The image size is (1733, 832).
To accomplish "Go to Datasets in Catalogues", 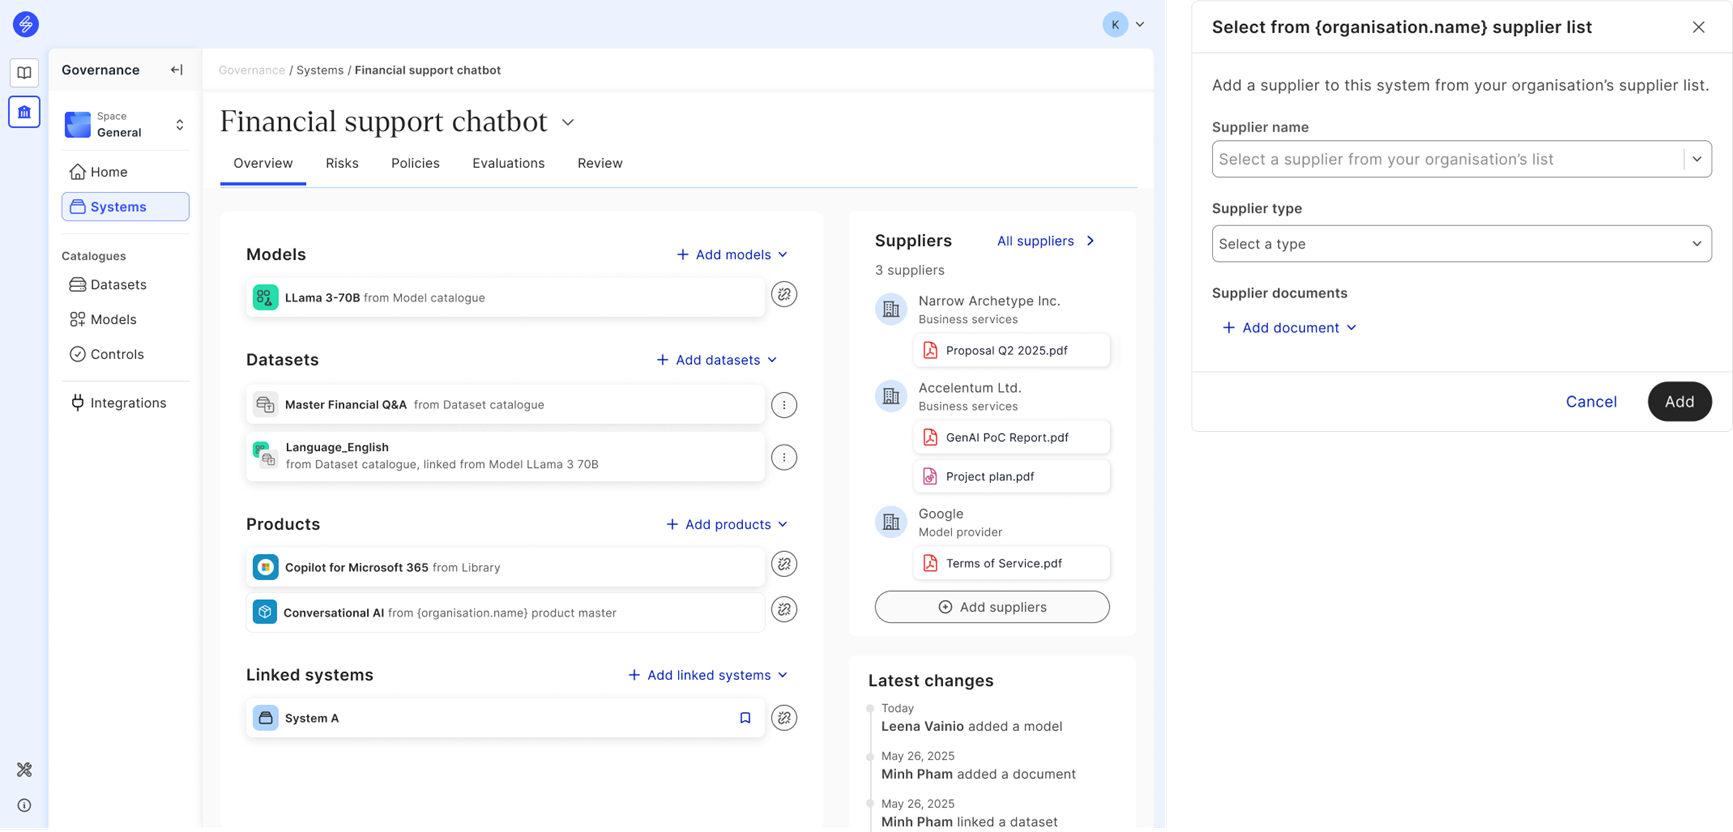I will pyautogui.click(x=118, y=285).
